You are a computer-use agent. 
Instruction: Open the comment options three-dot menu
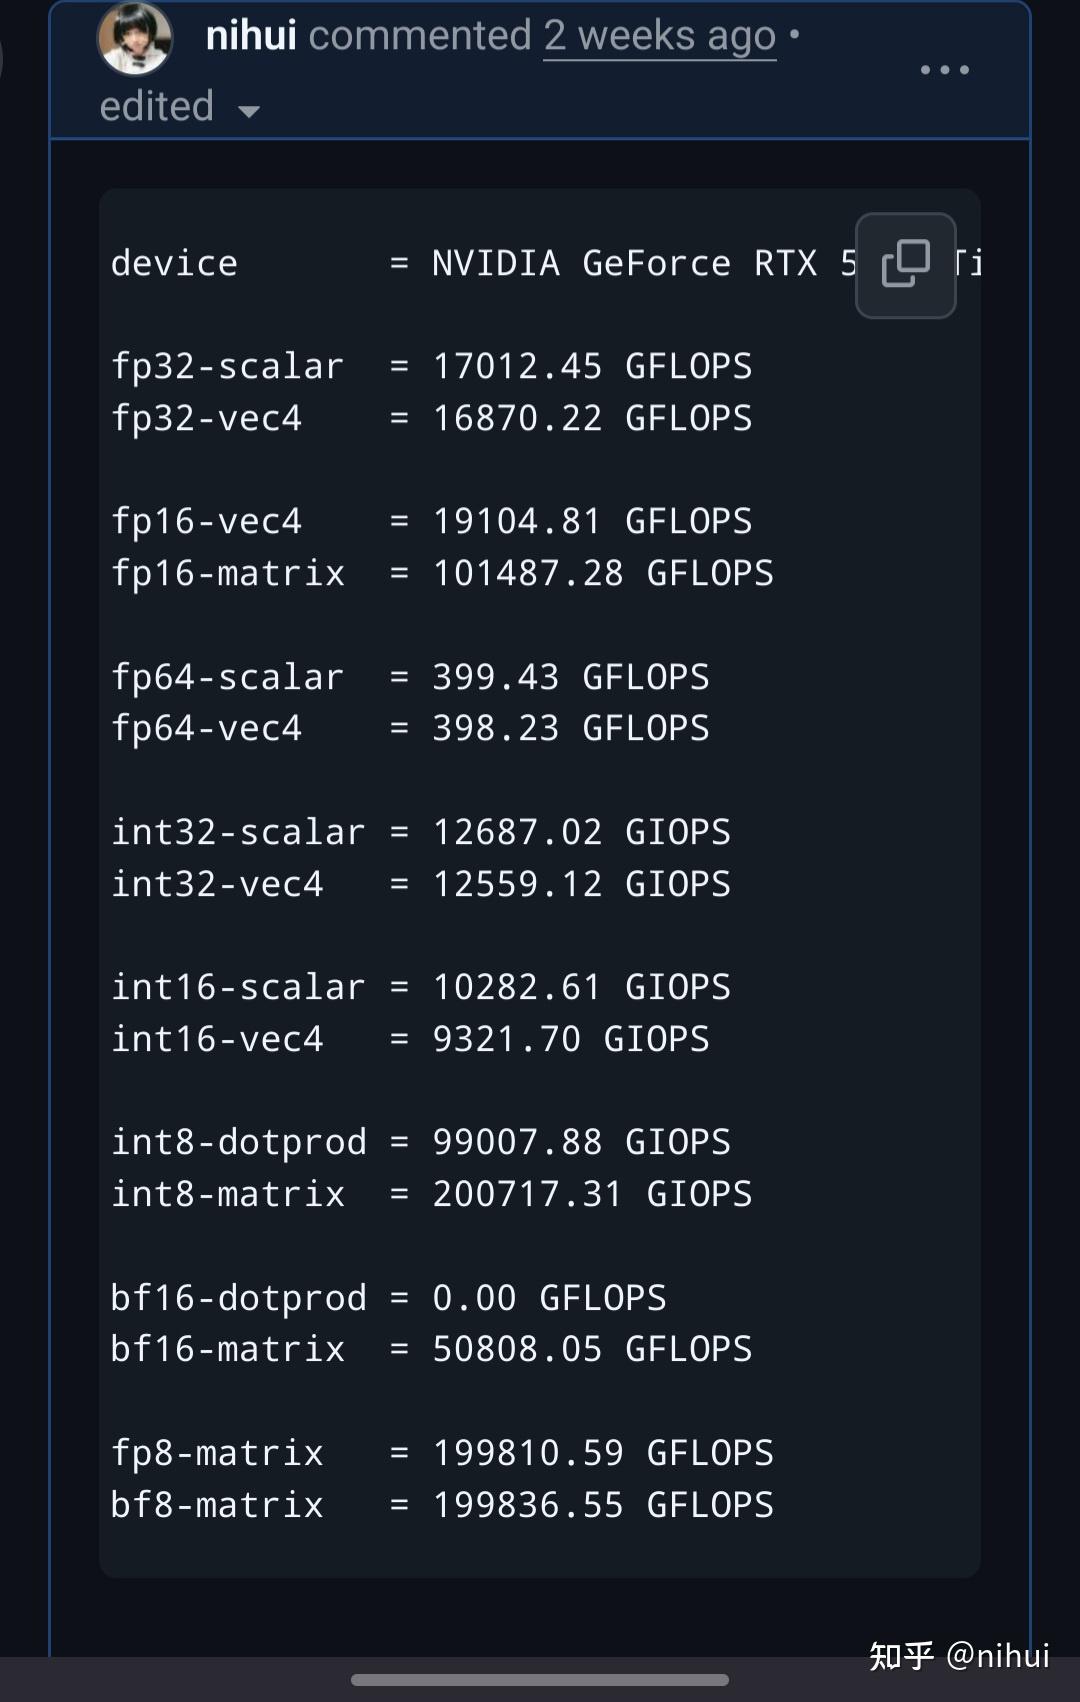(944, 70)
